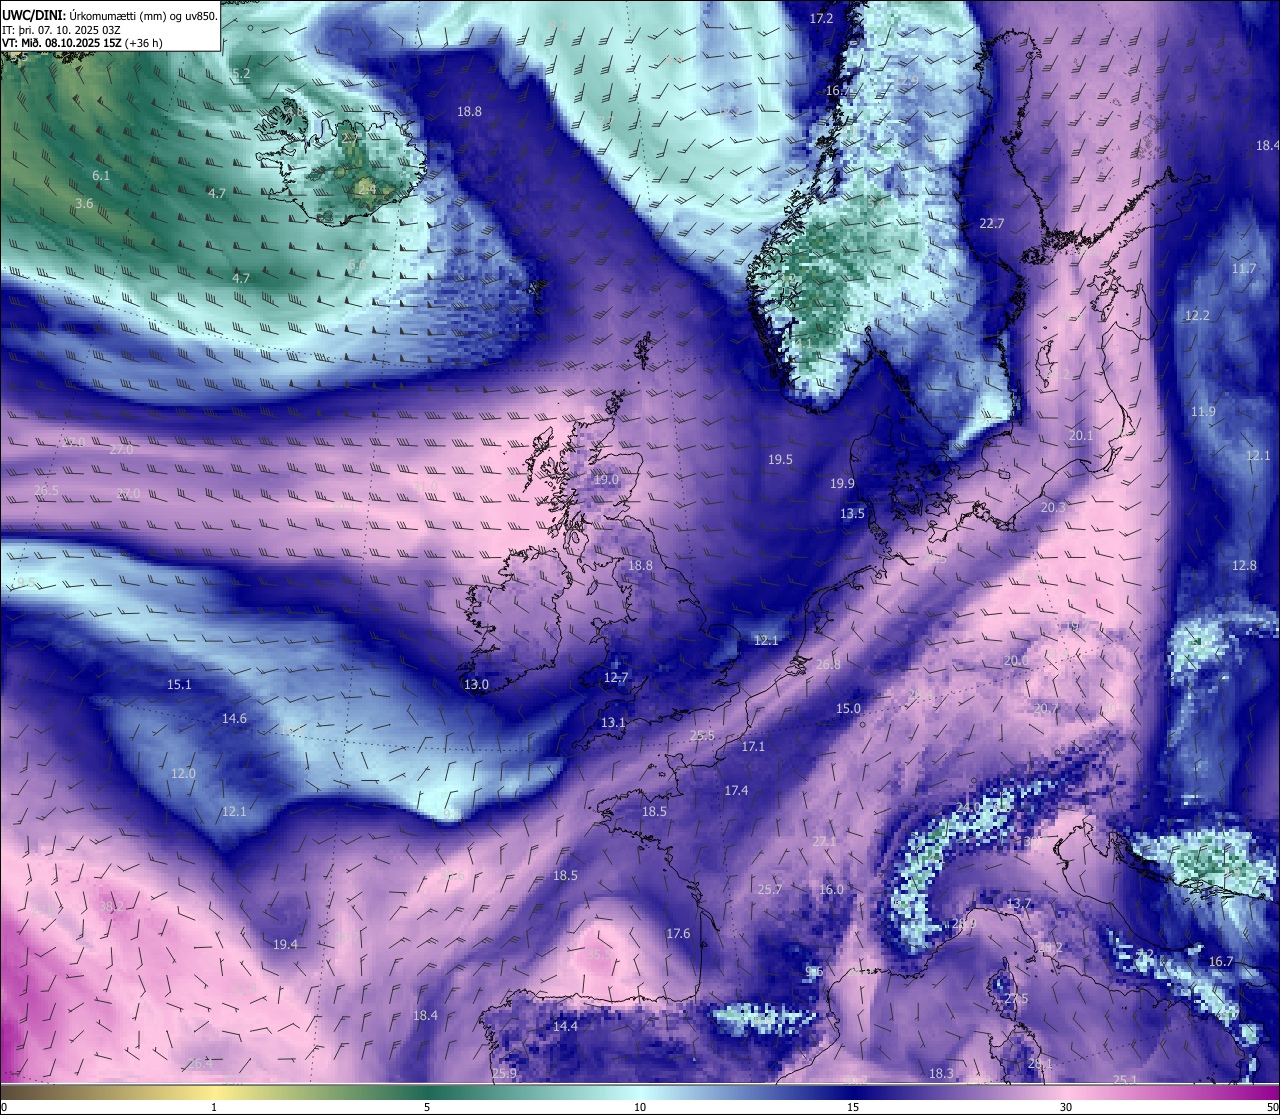Click the 15.1 value over the Atlantic
The image size is (1280, 1115).
(179, 685)
